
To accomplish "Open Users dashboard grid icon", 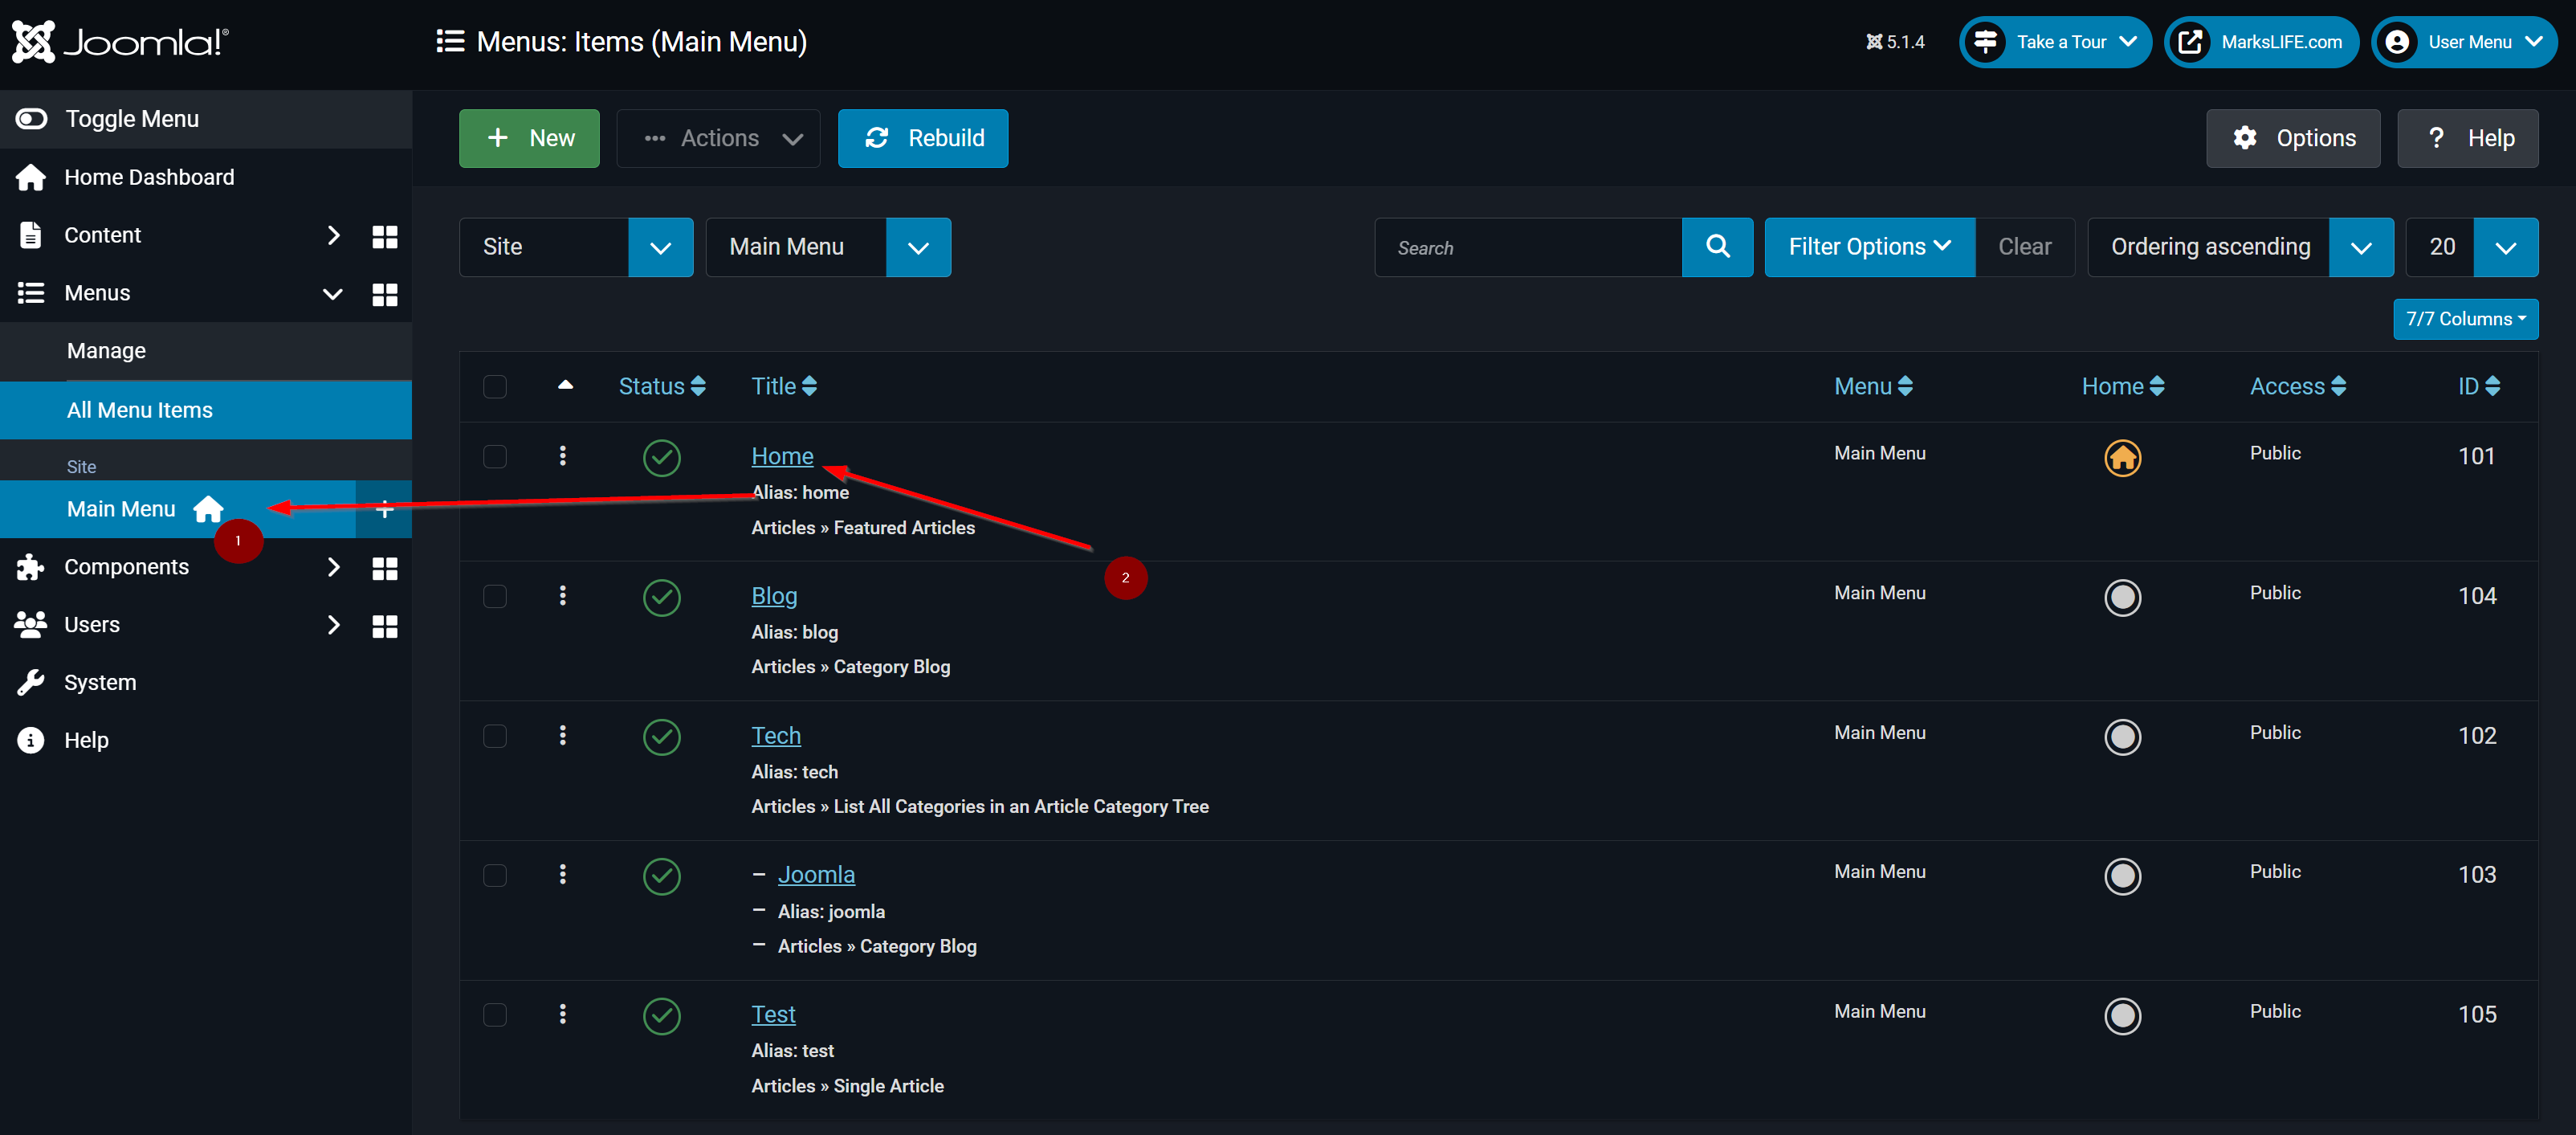I will (x=385, y=626).
